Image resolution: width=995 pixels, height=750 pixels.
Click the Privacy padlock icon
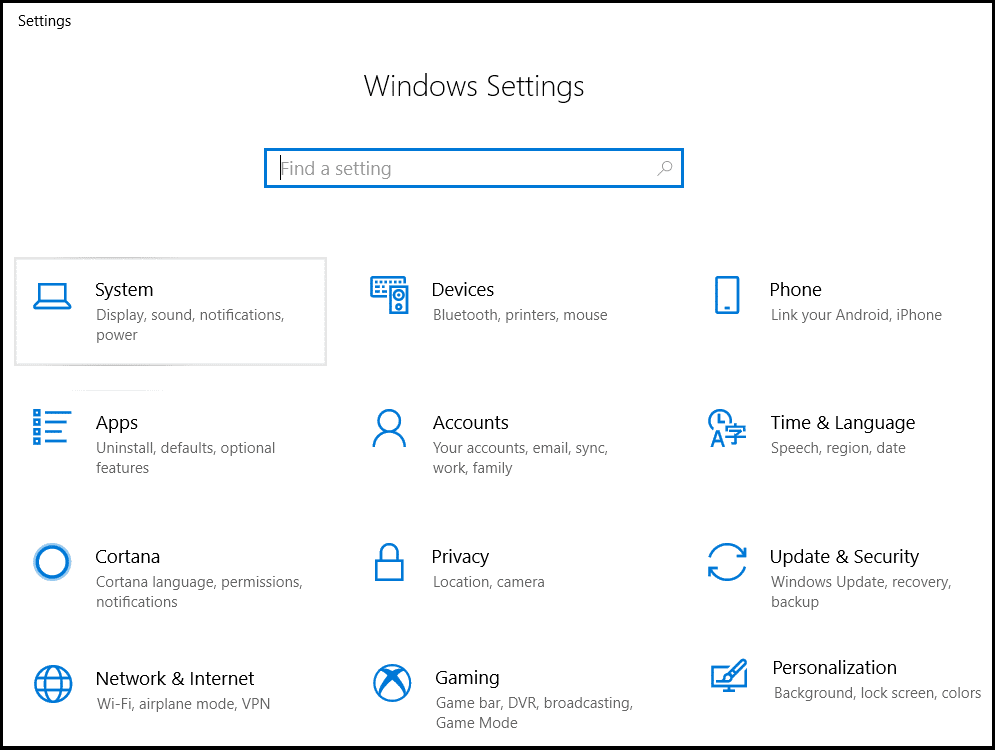(x=388, y=562)
